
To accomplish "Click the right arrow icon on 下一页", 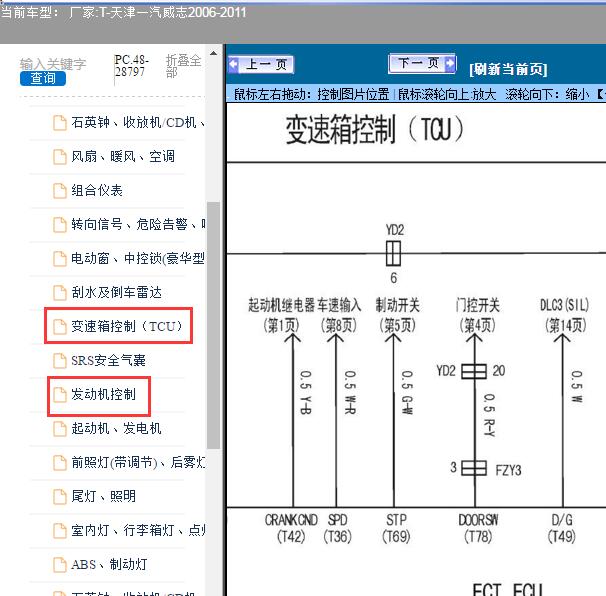I will (x=450, y=63).
